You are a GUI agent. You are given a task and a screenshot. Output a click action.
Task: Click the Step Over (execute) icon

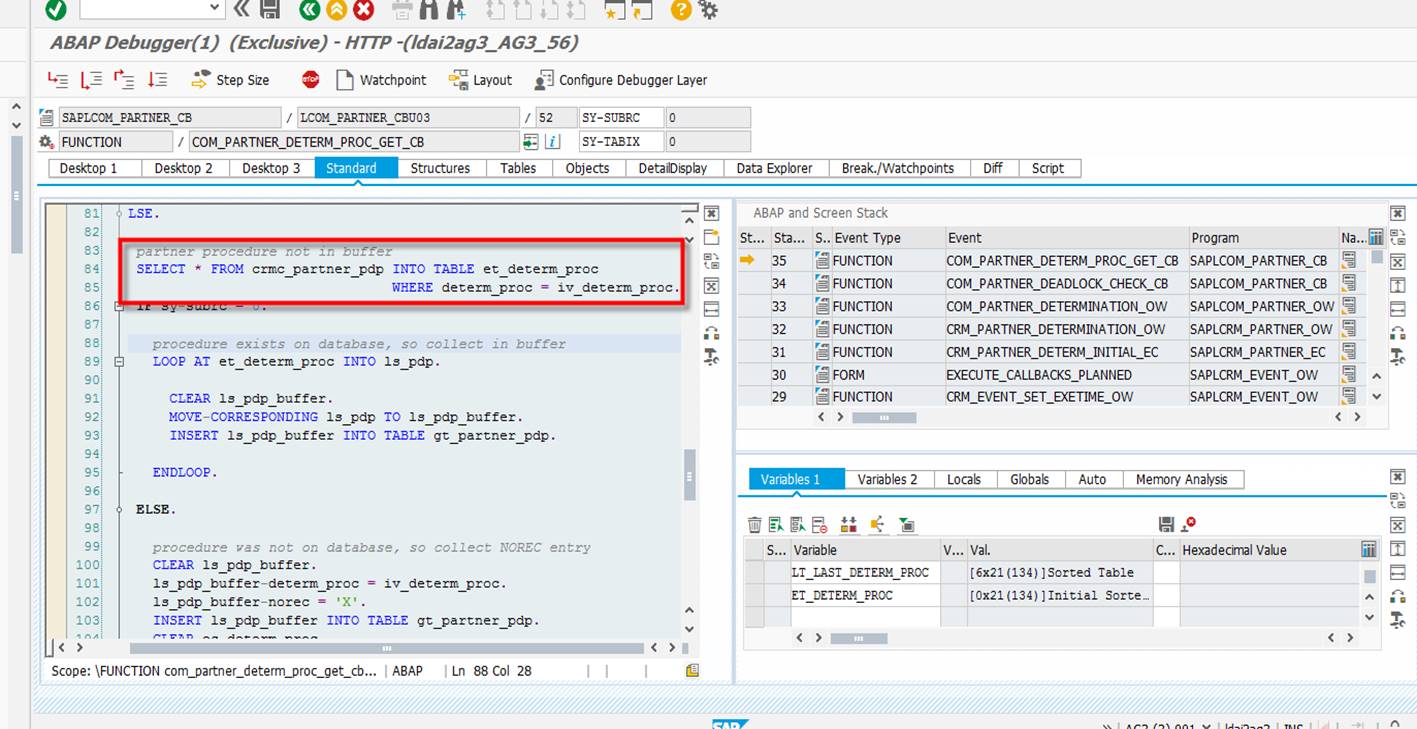click(x=91, y=80)
